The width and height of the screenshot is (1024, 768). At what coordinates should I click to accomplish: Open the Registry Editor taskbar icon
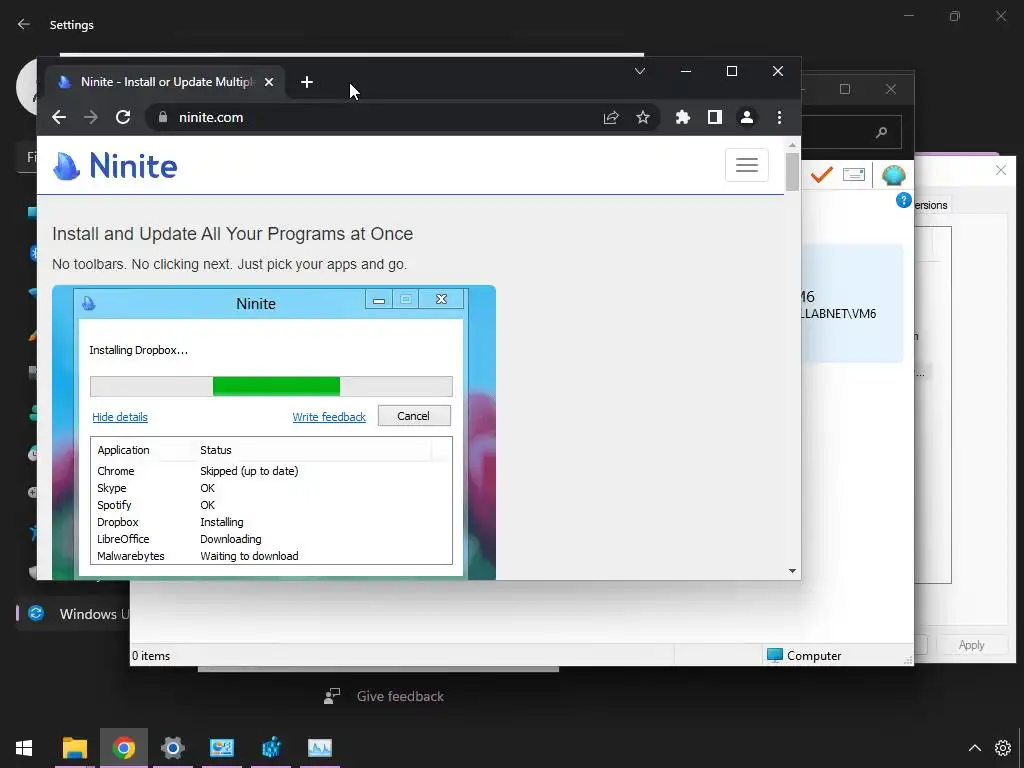click(x=271, y=748)
